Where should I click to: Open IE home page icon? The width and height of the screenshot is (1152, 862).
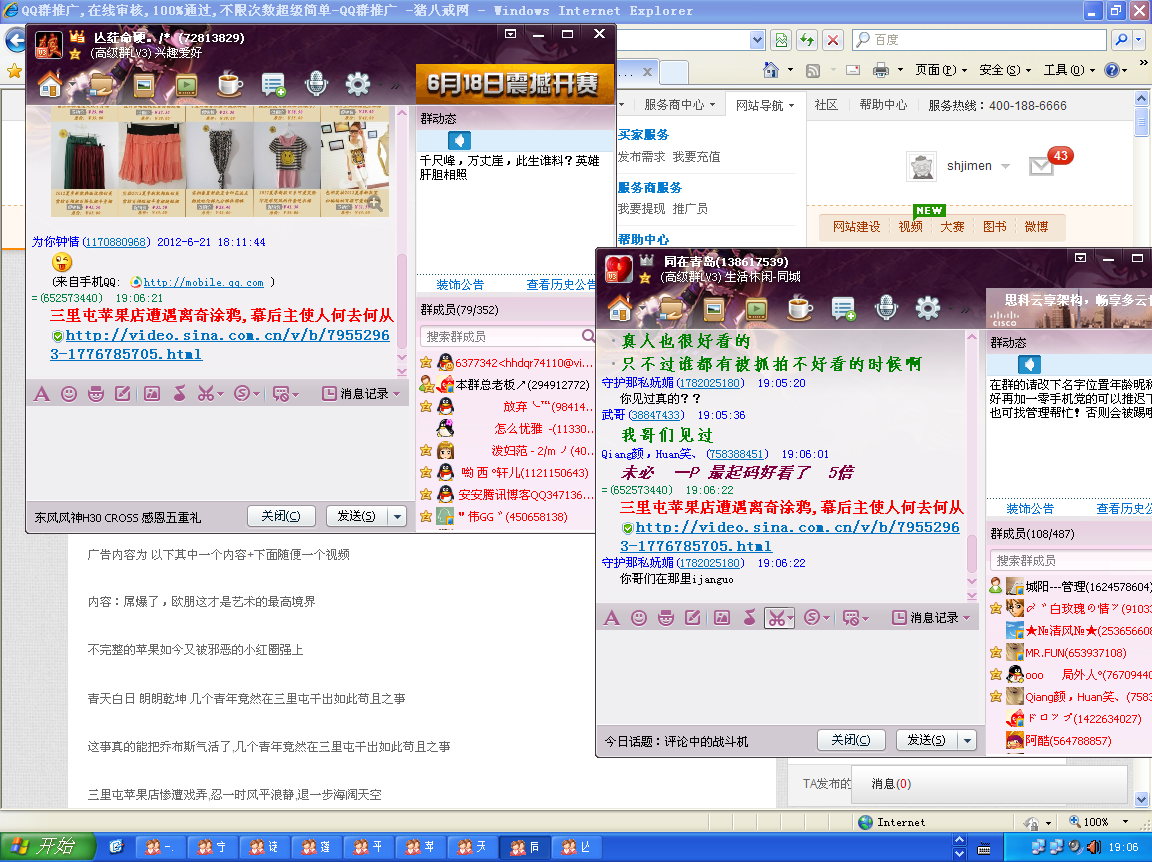point(771,70)
